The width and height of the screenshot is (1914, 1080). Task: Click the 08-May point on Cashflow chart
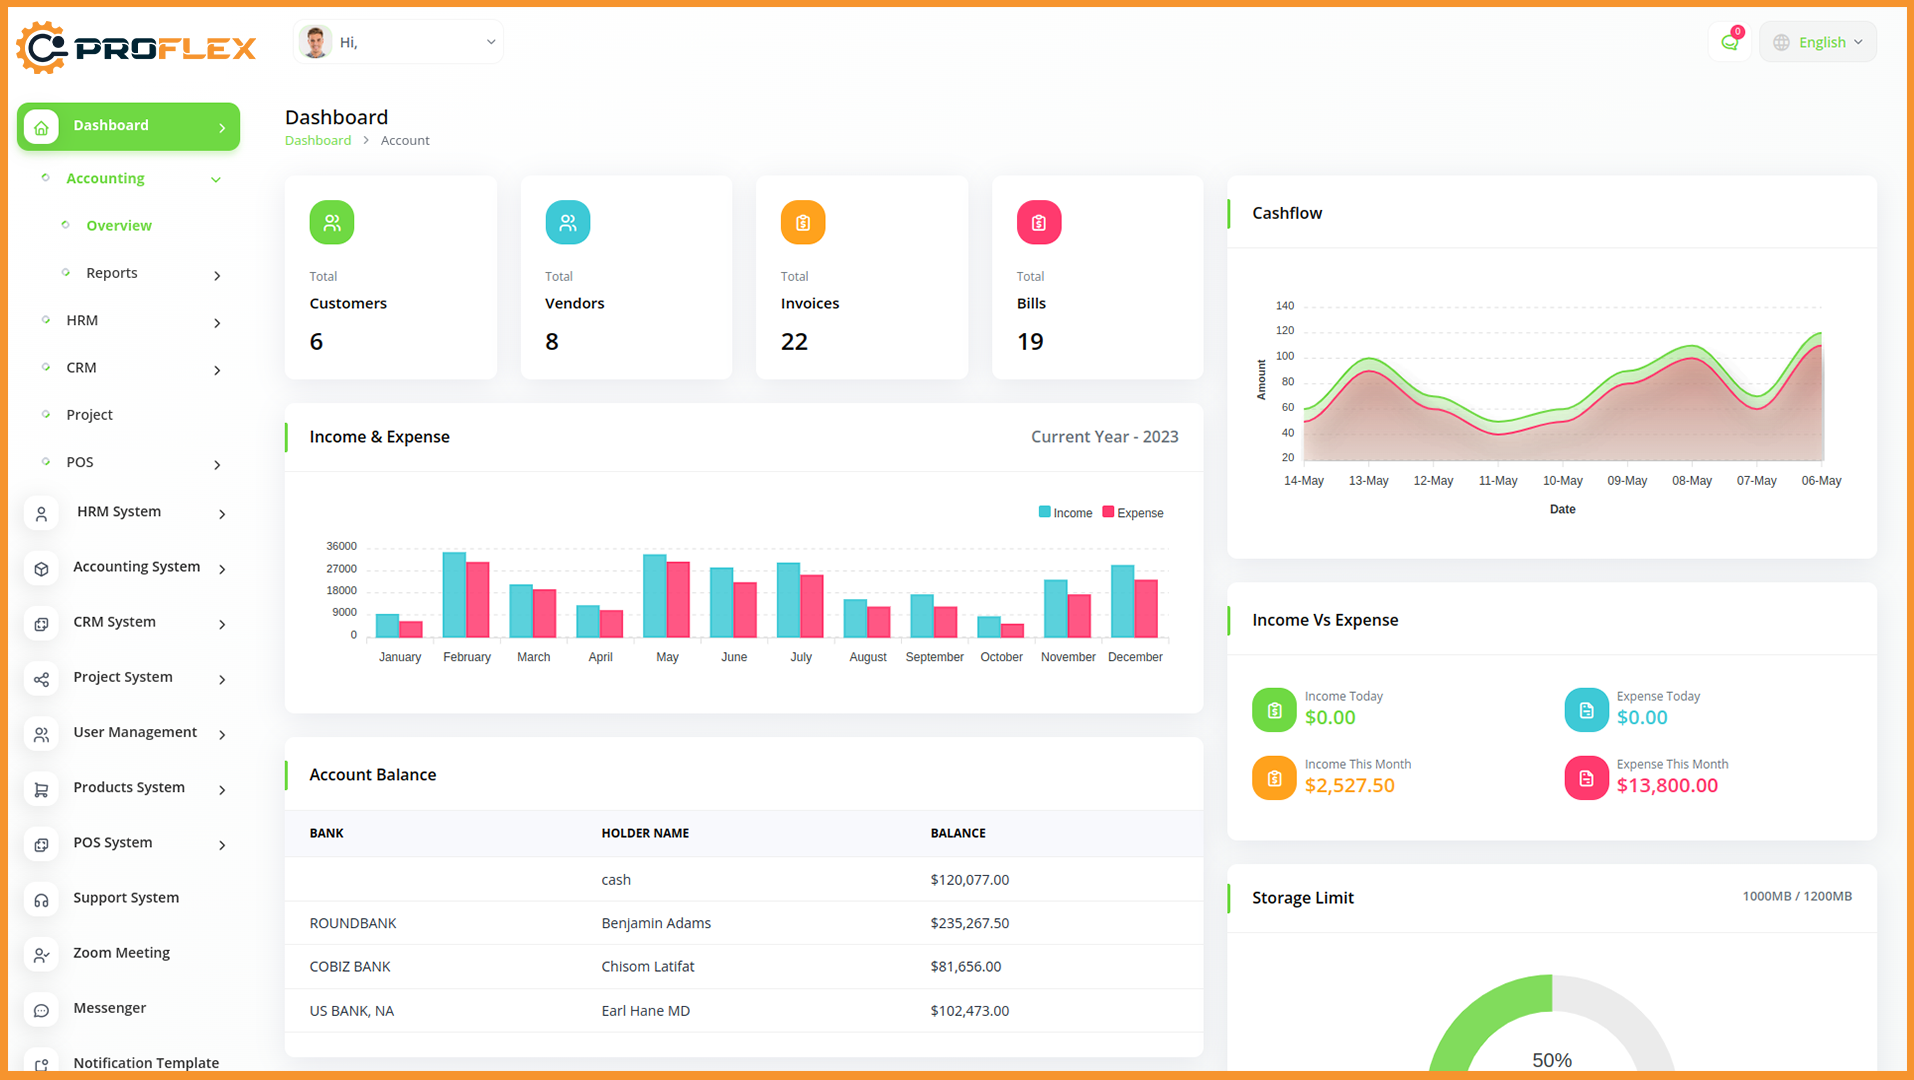[x=1692, y=358]
